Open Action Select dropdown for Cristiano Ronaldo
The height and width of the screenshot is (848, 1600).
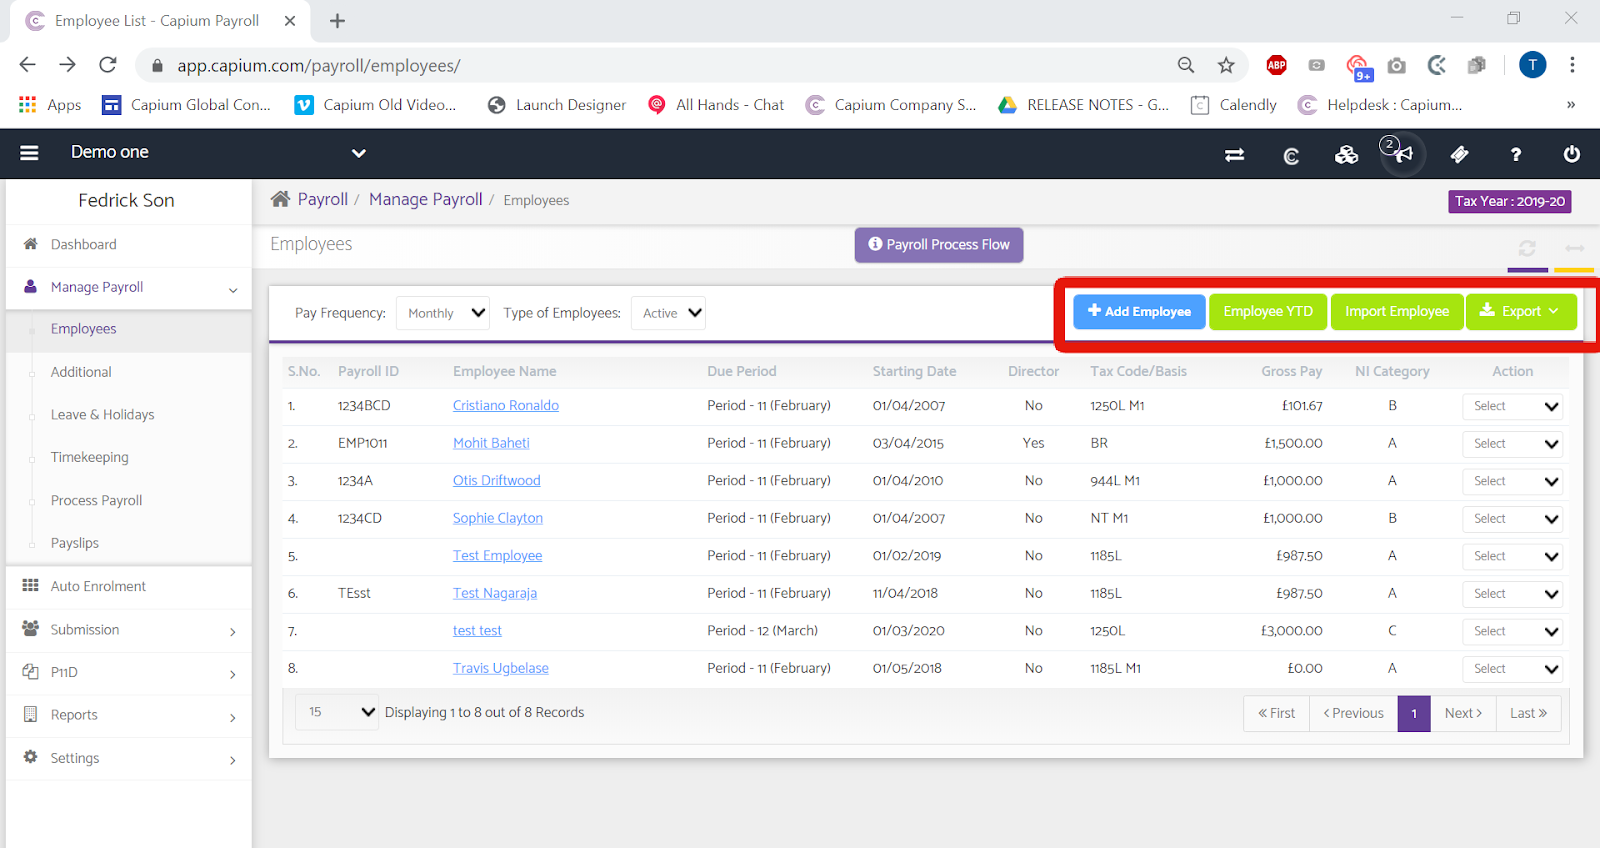coord(1512,406)
